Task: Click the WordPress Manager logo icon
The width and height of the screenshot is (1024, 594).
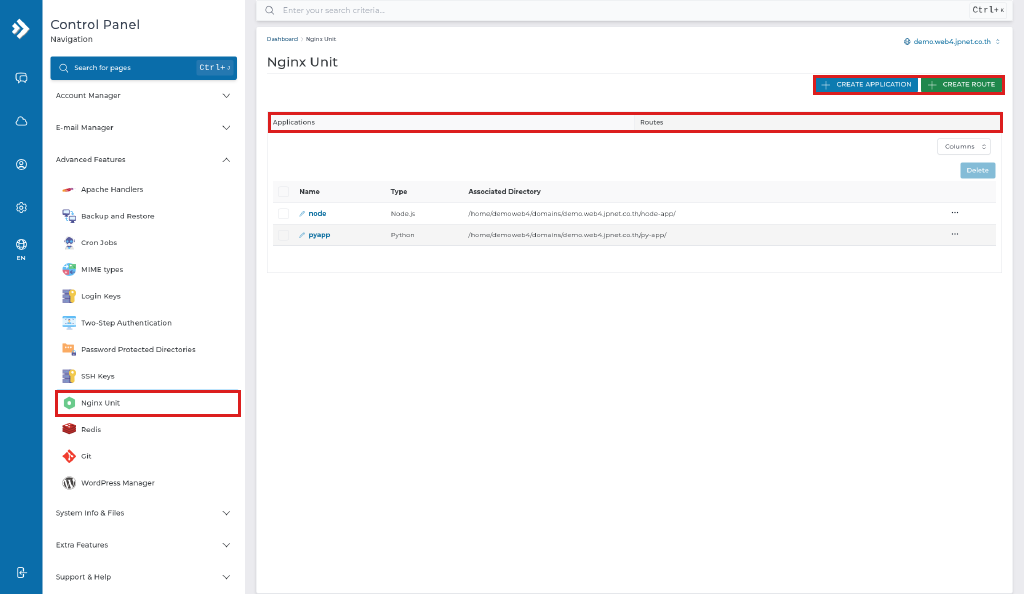Action: pos(69,483)
